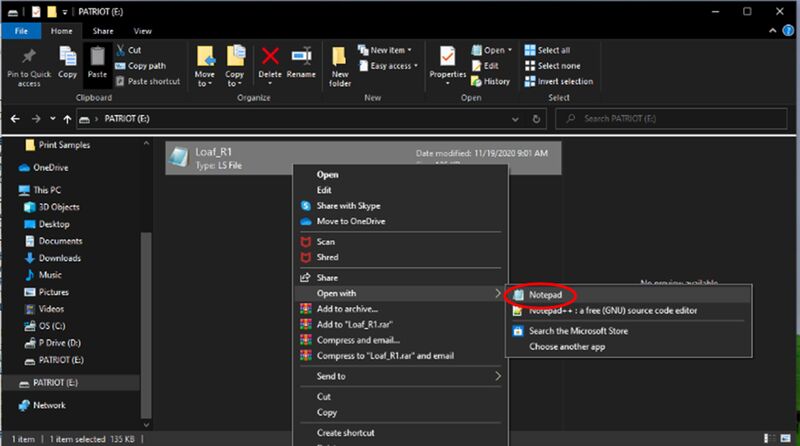Create a New folder
800x446 pixels.
340,66
